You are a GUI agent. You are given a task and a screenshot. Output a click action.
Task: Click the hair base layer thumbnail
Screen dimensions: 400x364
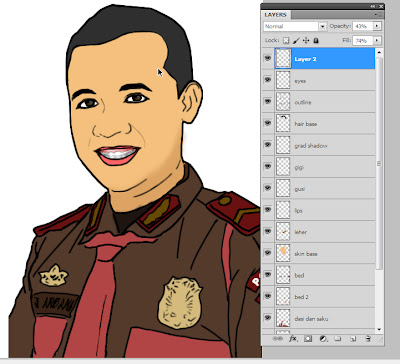[x=283, y=123]
